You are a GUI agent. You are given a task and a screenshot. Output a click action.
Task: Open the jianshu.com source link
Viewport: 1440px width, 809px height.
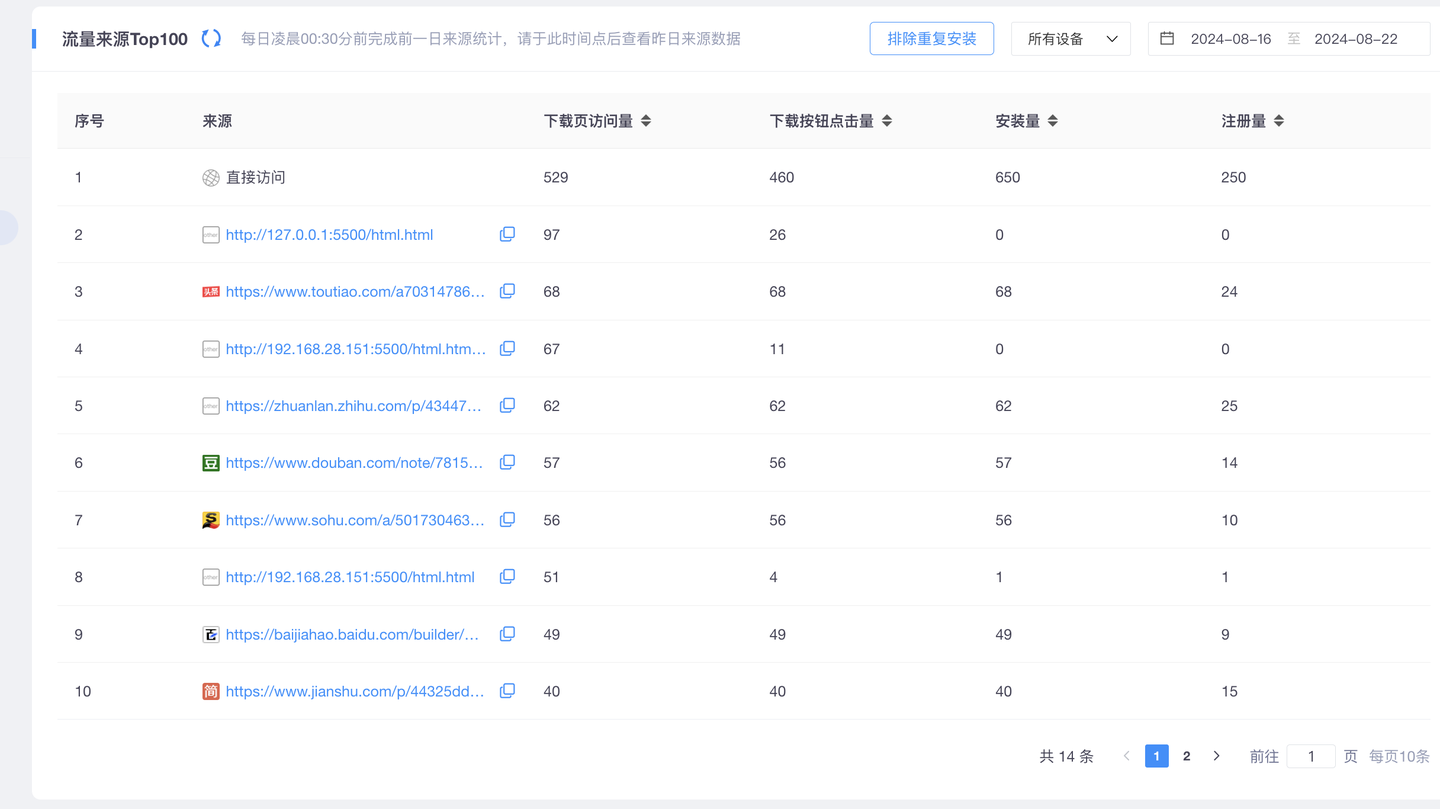point(355,691)
